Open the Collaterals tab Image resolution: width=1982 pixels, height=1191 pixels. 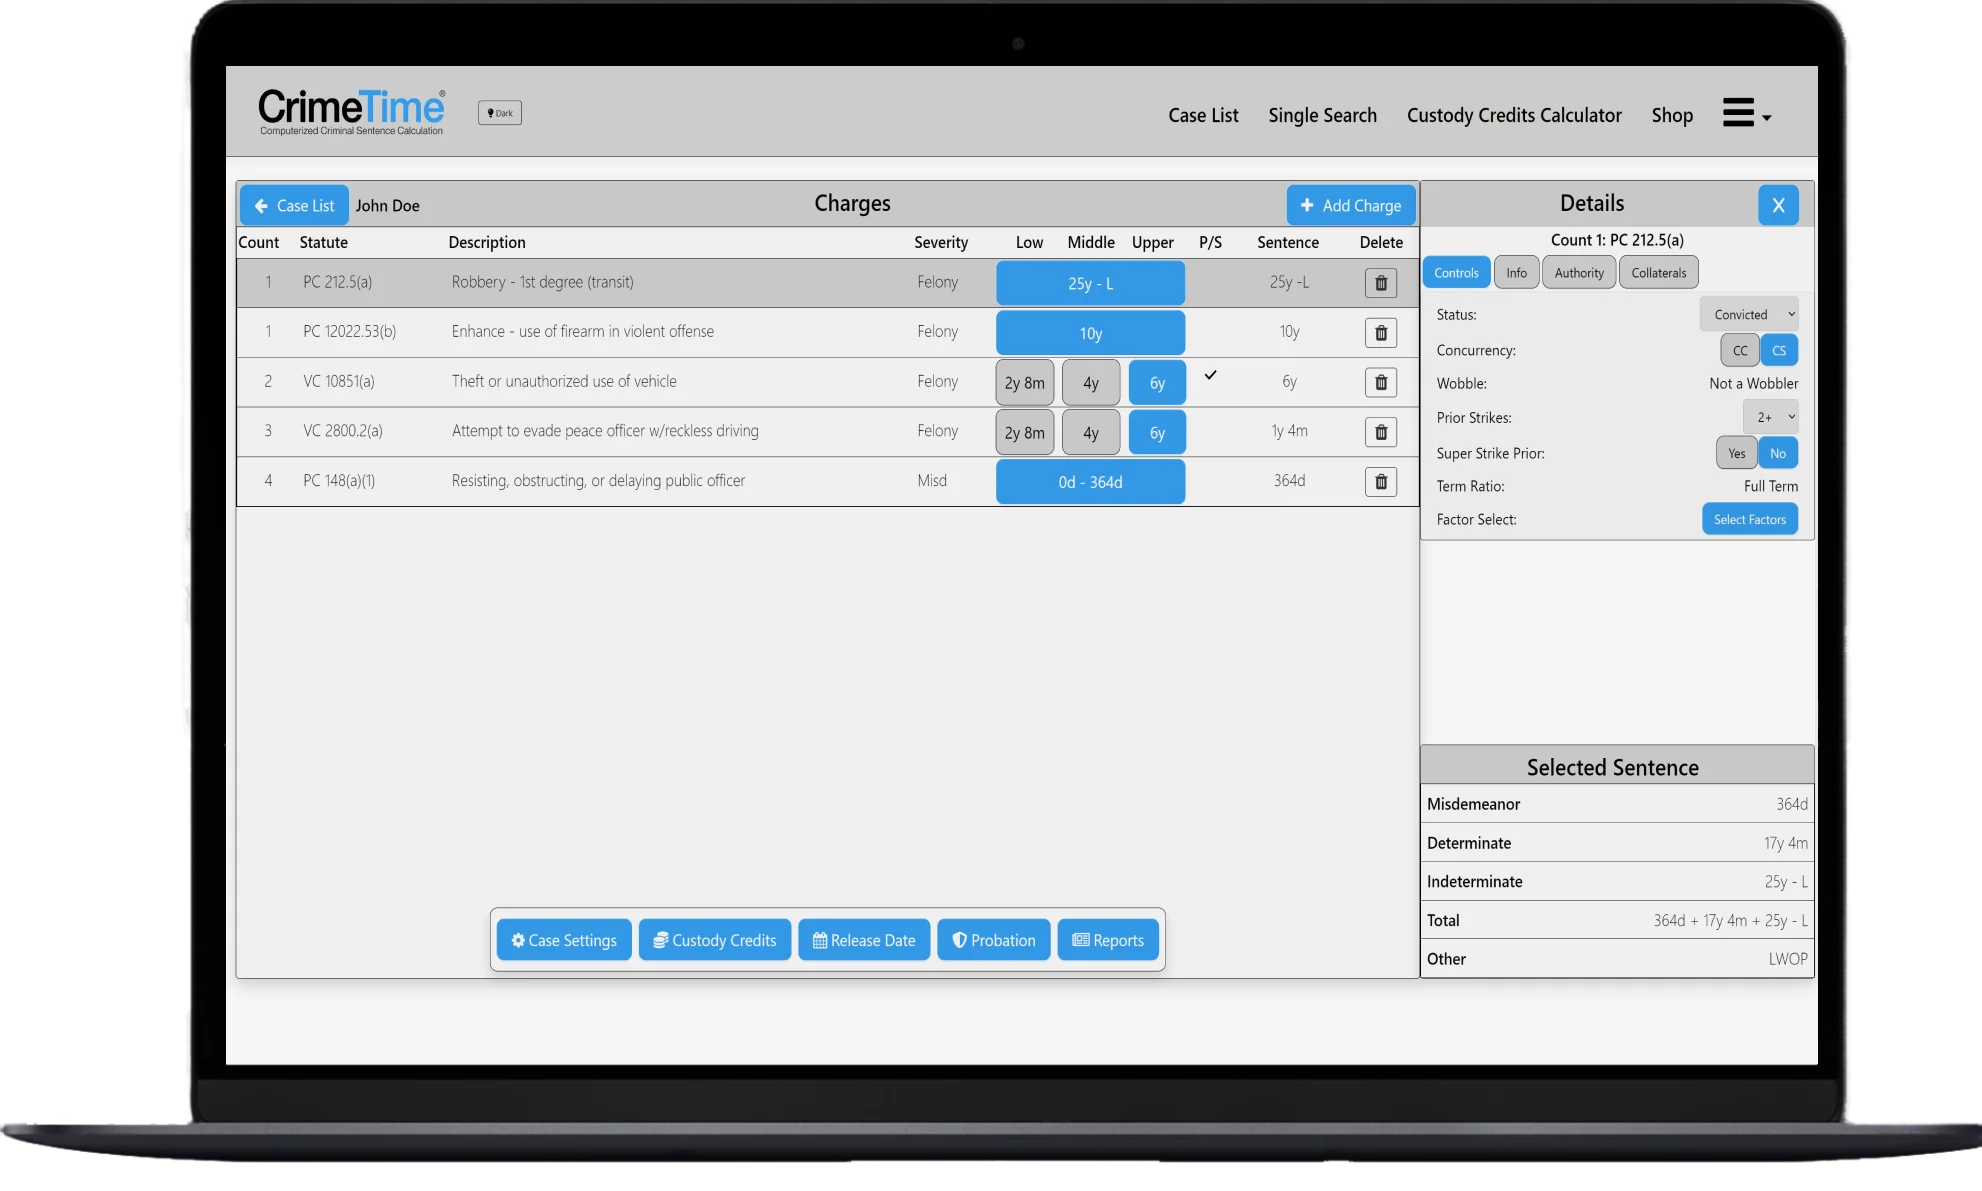point(1657,273)
